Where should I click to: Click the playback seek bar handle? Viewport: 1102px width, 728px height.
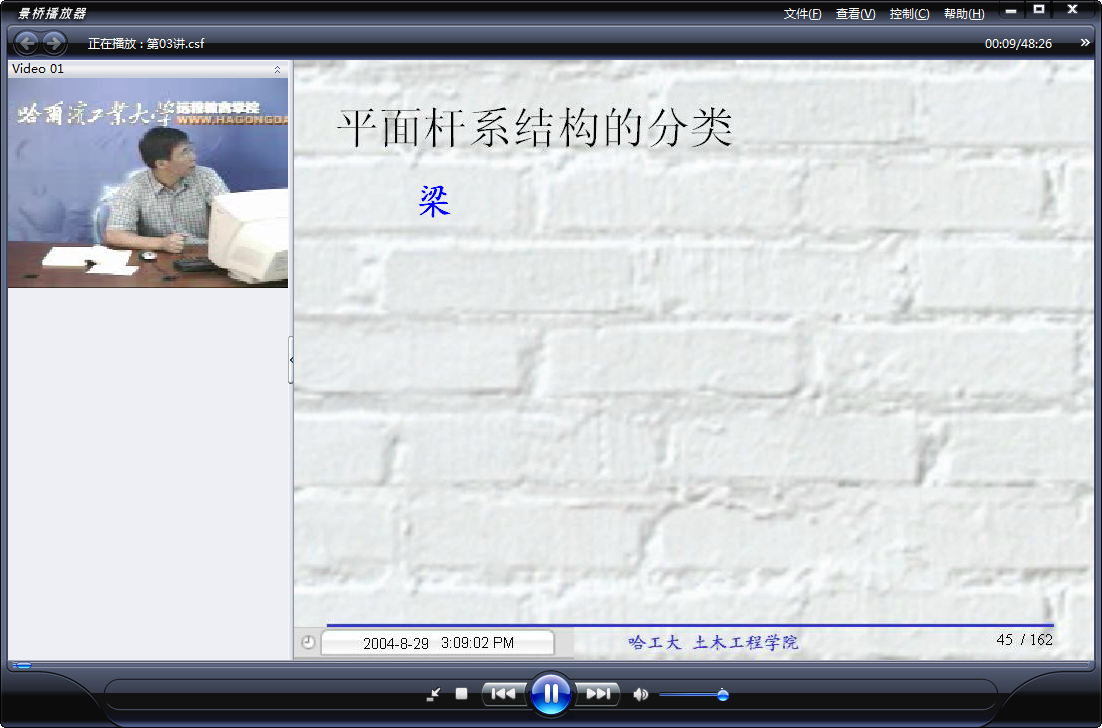tap(22, 665)
